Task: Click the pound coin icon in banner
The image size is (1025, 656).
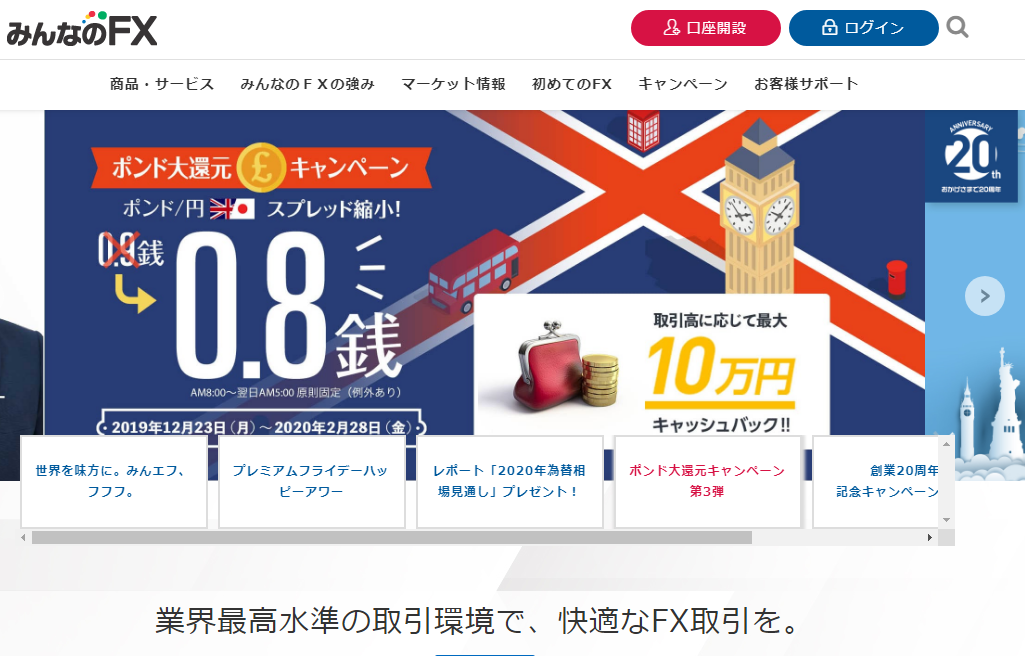Action: pyautogui.click(x=261, y=167)
